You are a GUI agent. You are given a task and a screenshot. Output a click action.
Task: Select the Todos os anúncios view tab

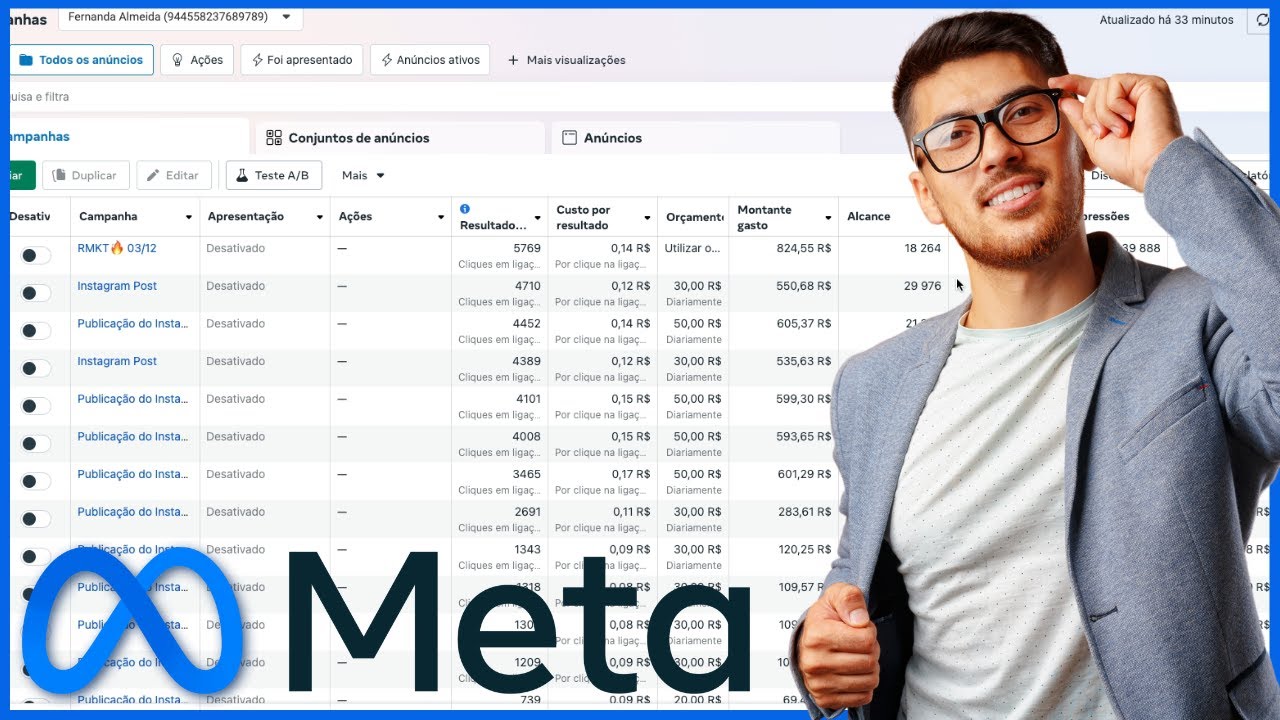tap(81, 60)
